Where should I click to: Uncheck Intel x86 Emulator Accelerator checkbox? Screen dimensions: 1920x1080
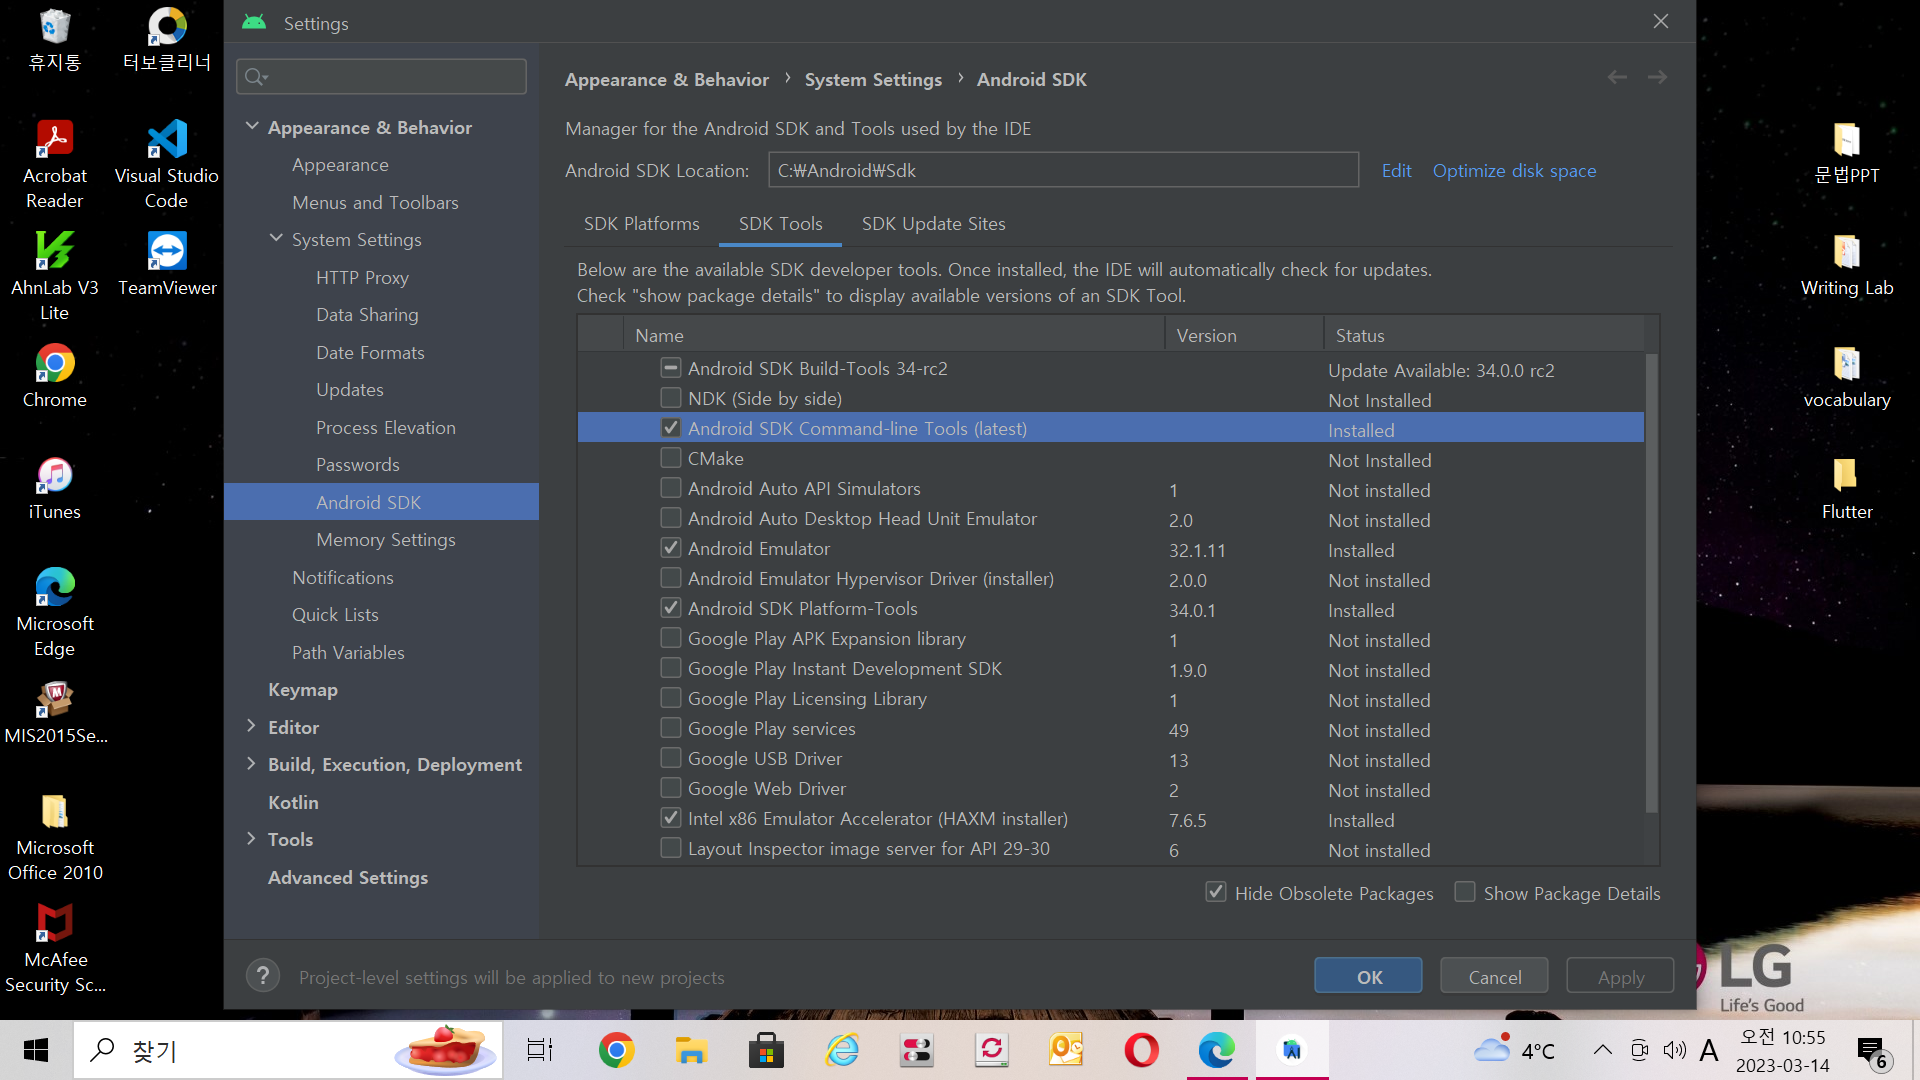click(x=671, y=818)
